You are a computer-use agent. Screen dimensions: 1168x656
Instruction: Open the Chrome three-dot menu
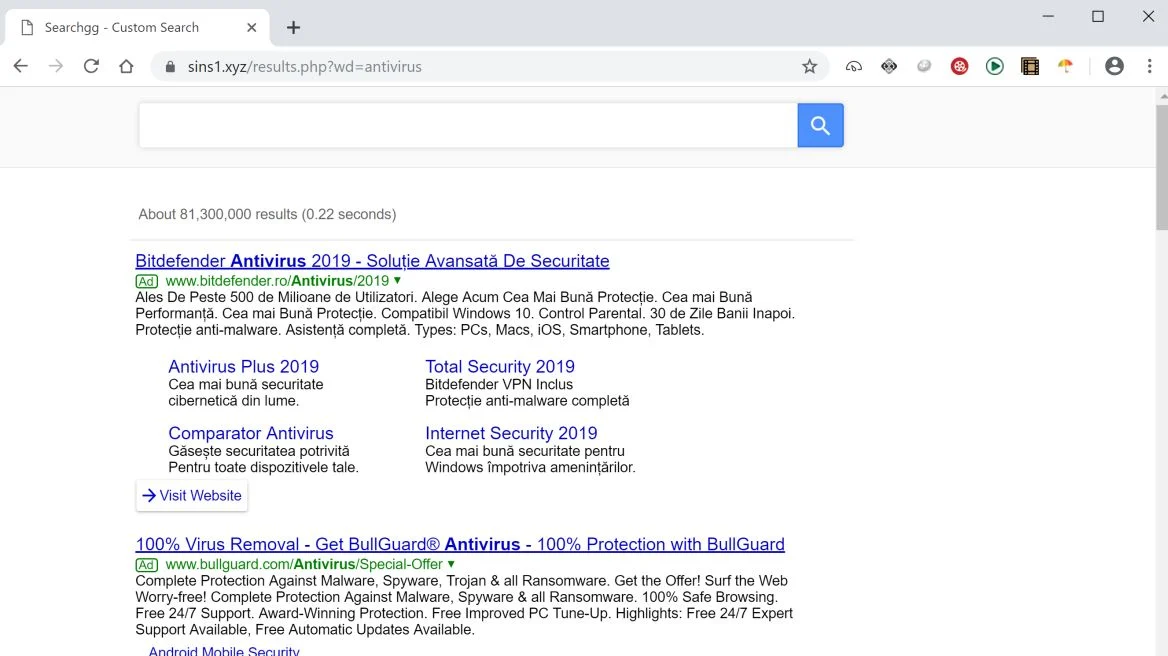coord(1149,66)
